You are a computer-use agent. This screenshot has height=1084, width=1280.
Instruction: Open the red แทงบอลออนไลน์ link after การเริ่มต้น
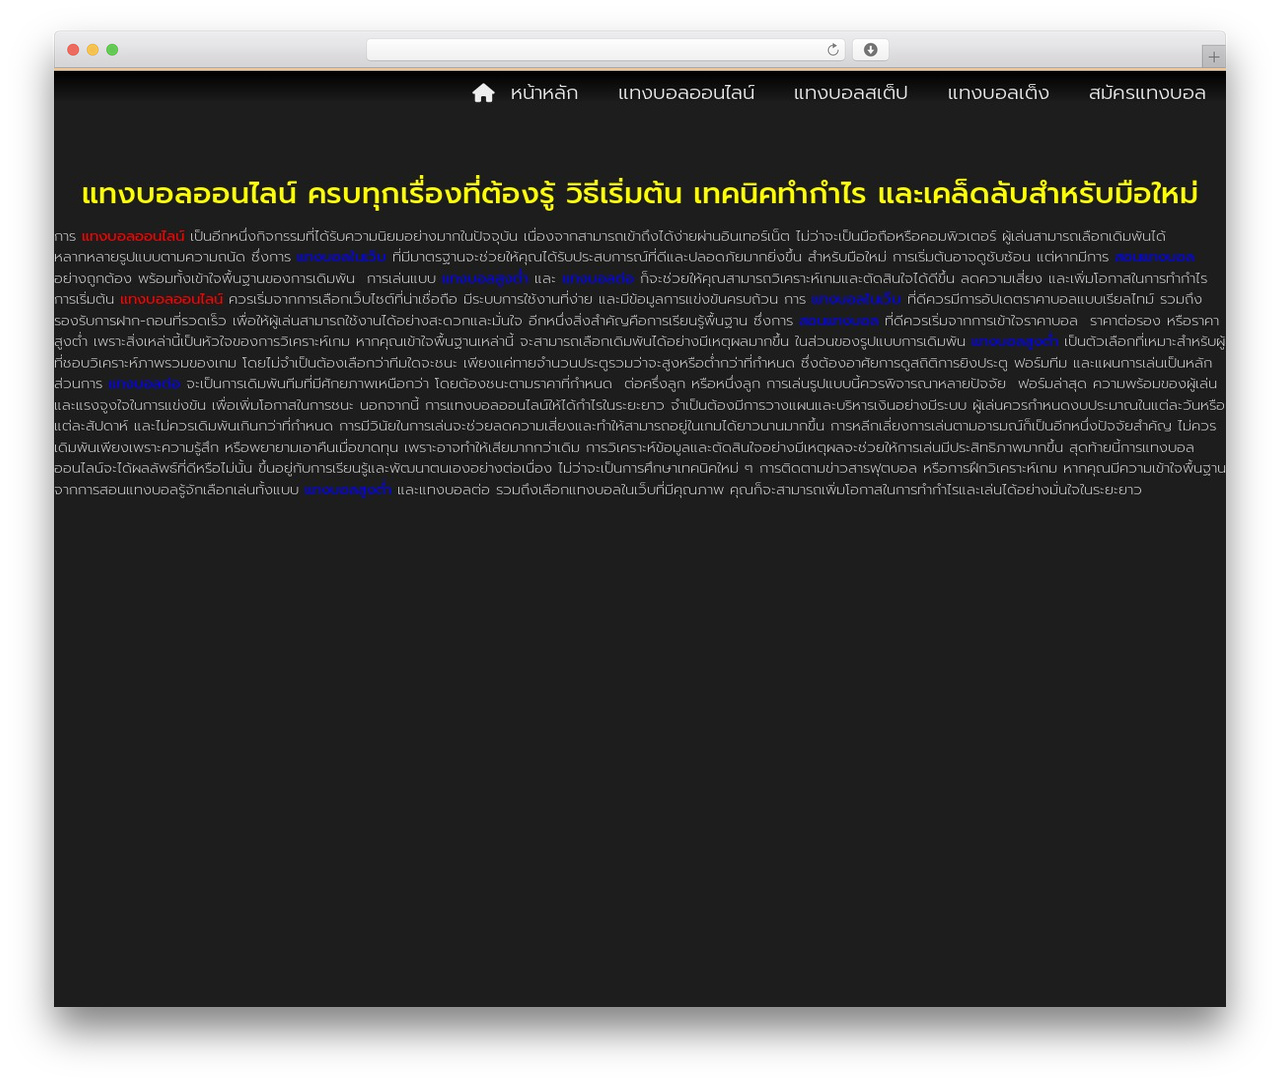point(172,299)
